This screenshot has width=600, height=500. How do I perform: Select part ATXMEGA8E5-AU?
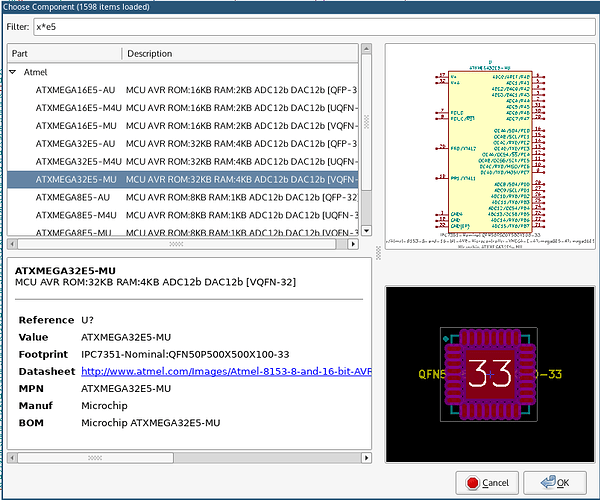click(x=183, y=197)
